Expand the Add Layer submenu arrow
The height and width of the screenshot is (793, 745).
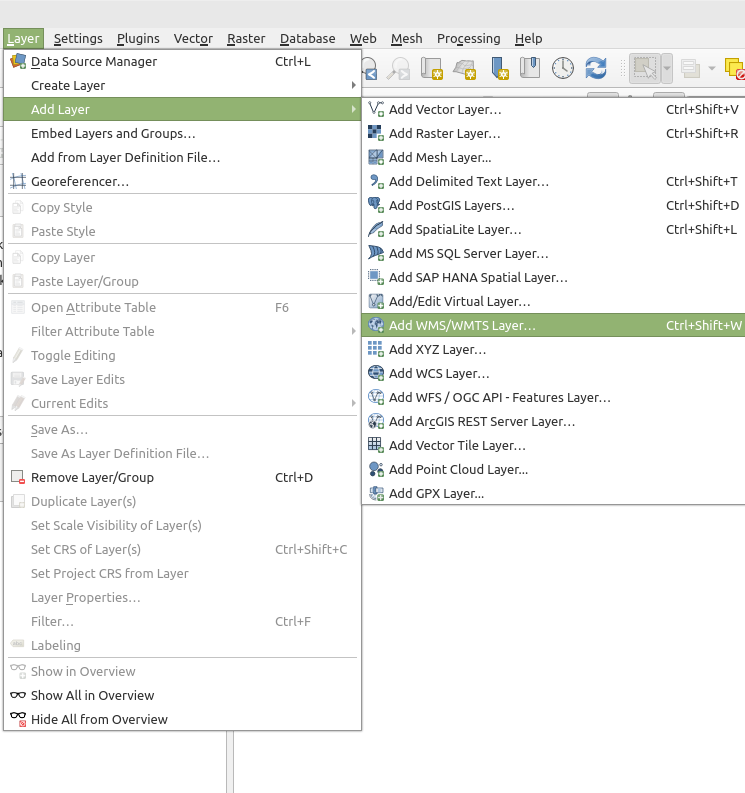(353, 109)
